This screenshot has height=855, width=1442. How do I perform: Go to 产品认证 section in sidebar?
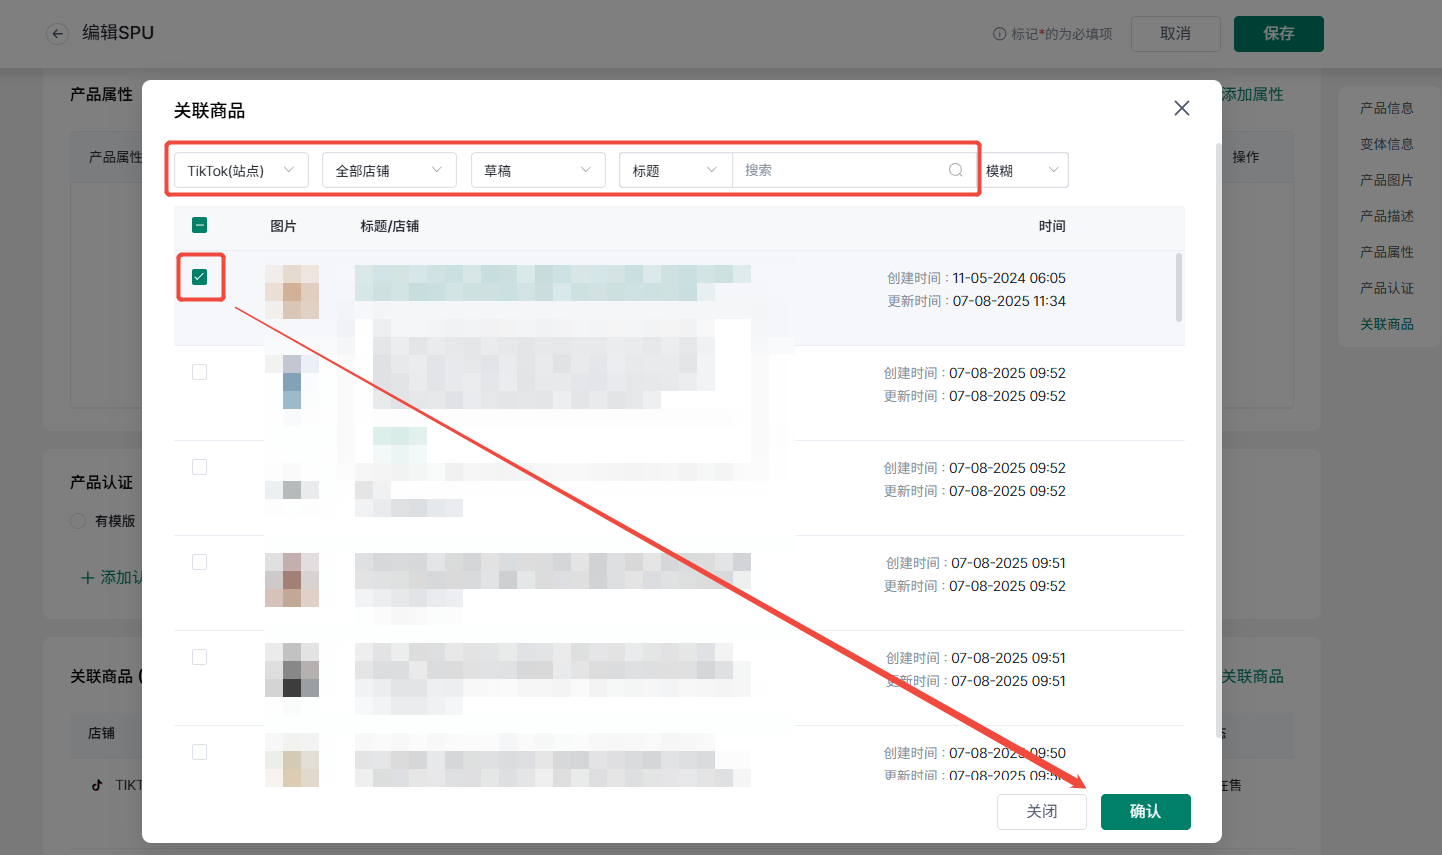click(x=1386, y=288)
